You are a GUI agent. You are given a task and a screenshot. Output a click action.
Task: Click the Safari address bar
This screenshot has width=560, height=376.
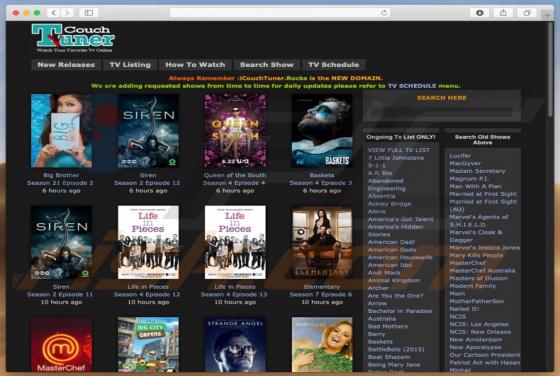click(x=280, y=13)
